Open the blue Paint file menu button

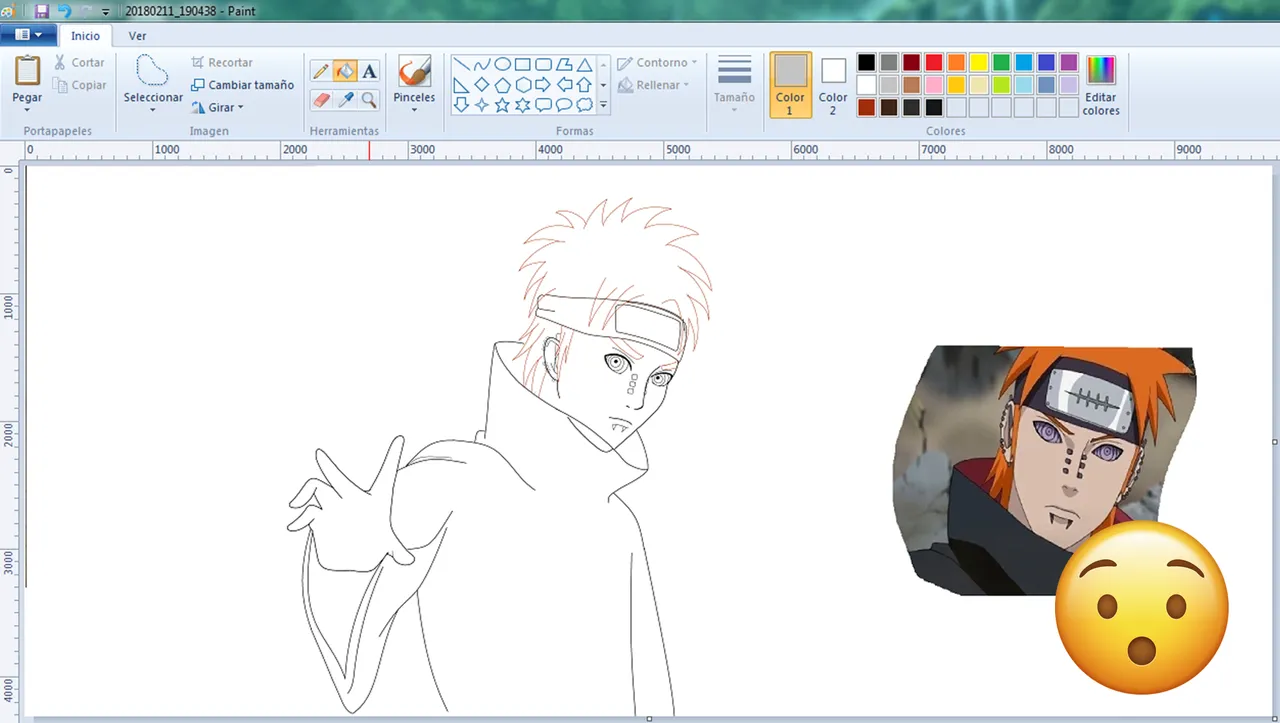click(28, 35)
